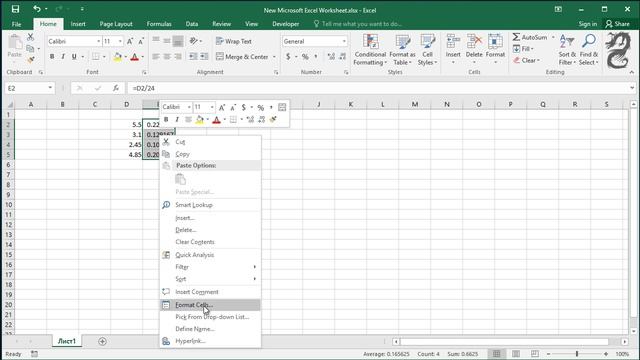Viewport: 640px width, 360px height.
Task: Toggle Bold in the ribbon Font group
Action: [x=52, y=57]
